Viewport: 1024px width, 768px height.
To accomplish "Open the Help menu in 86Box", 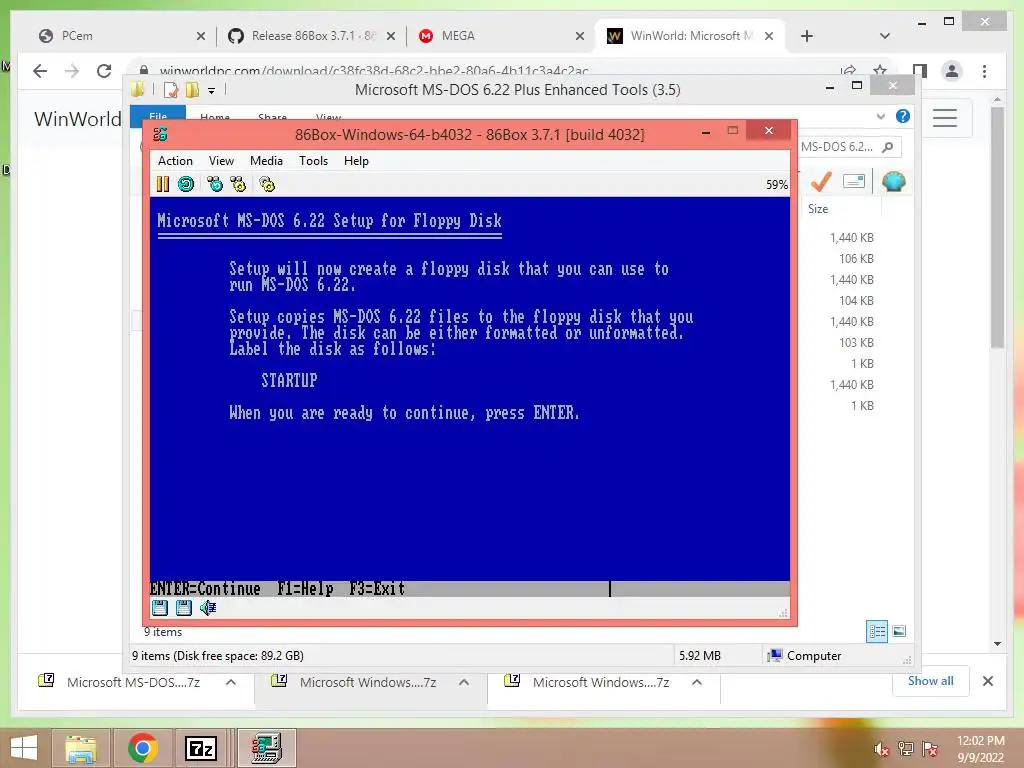I will tap(357, 161).
